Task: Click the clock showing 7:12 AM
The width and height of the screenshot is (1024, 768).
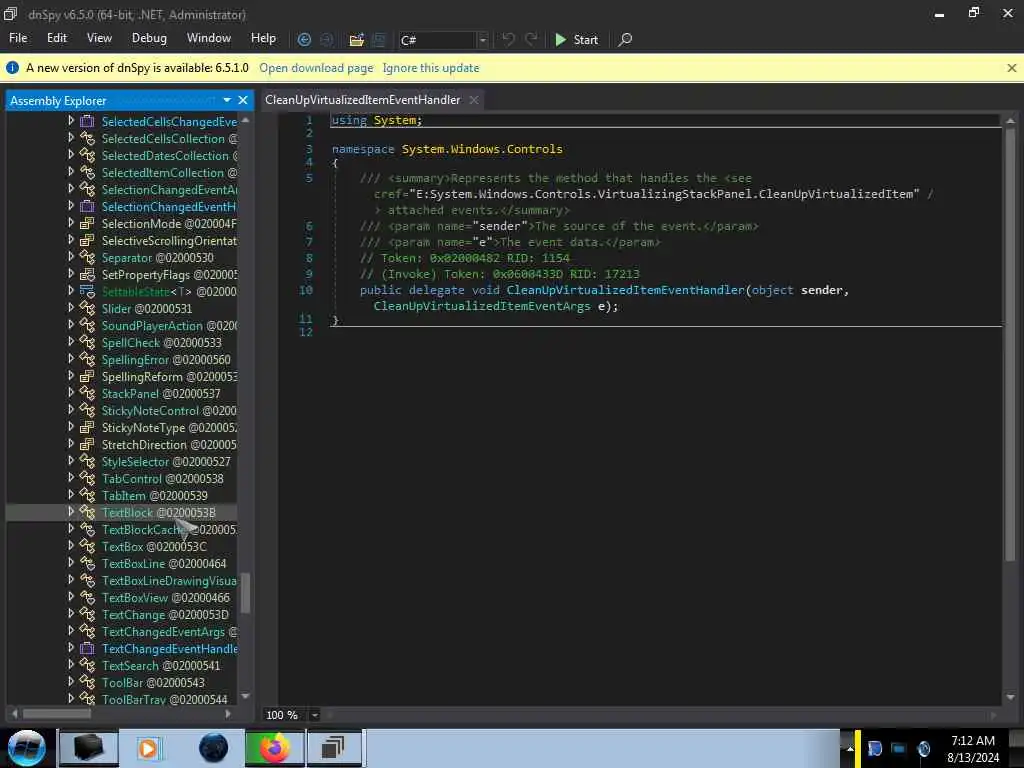Action: (972, 741)
